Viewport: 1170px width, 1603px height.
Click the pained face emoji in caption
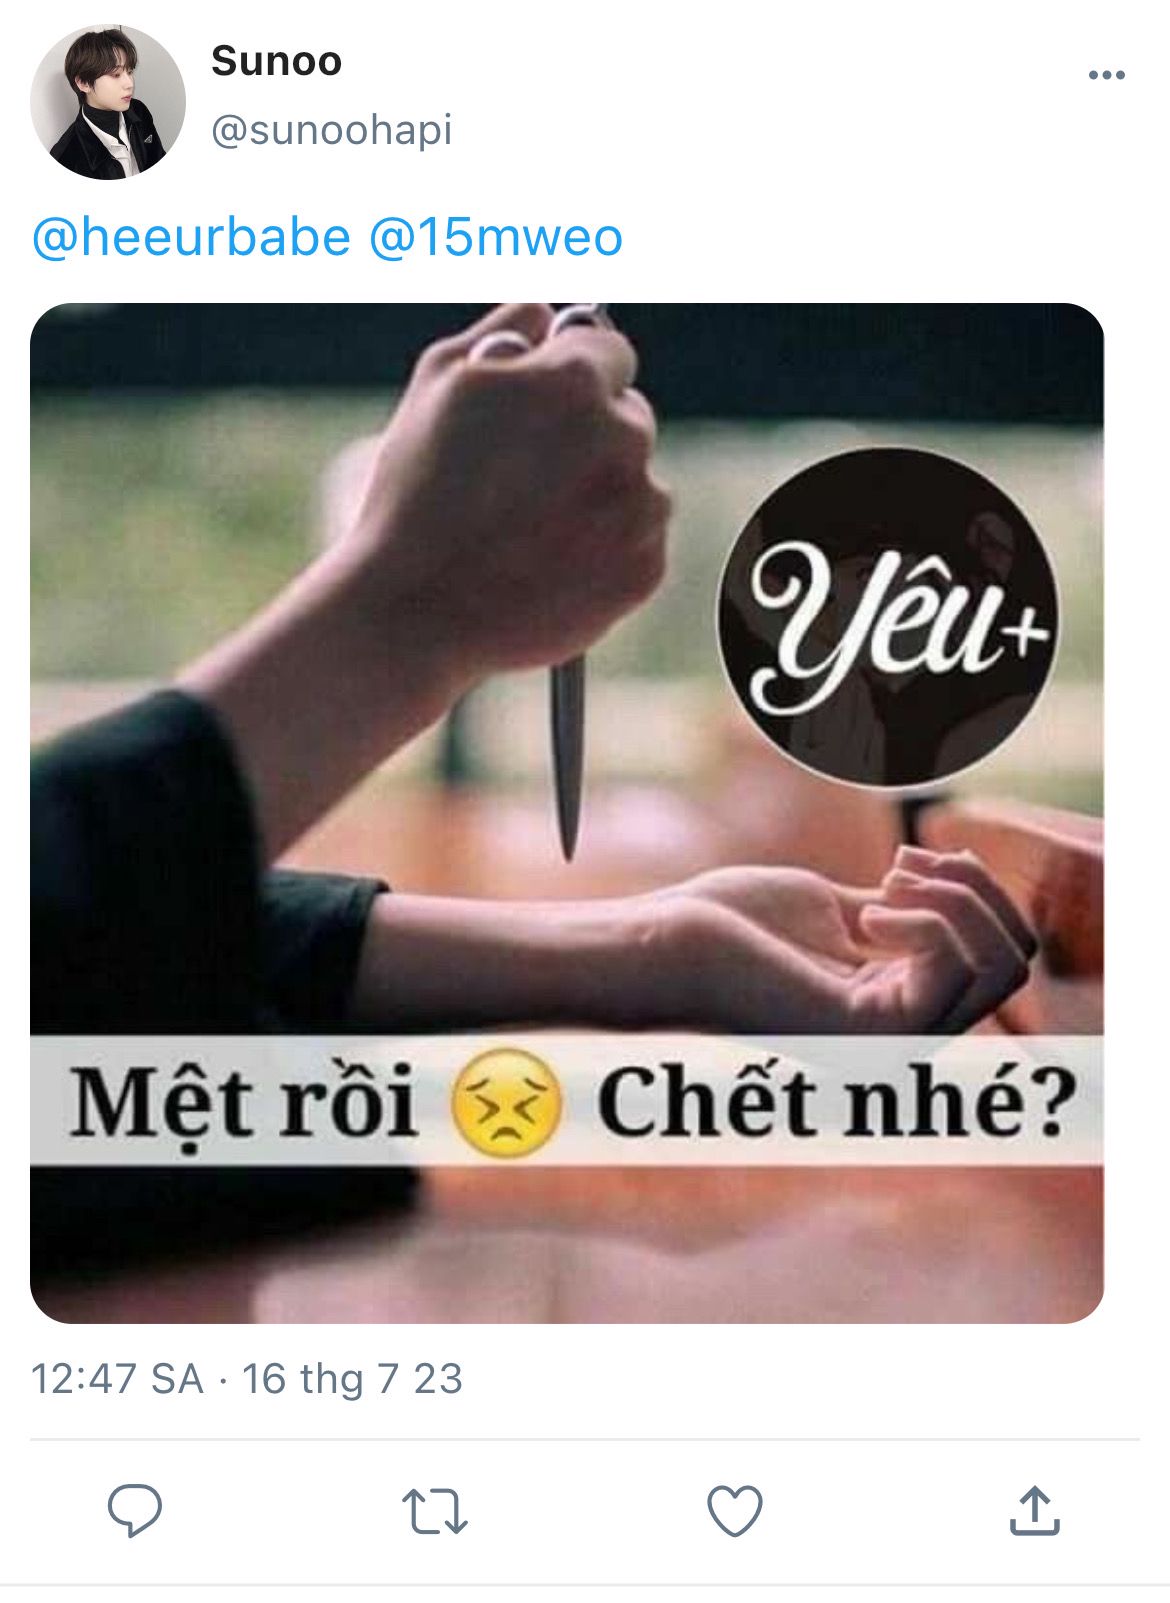[505, 1103]
